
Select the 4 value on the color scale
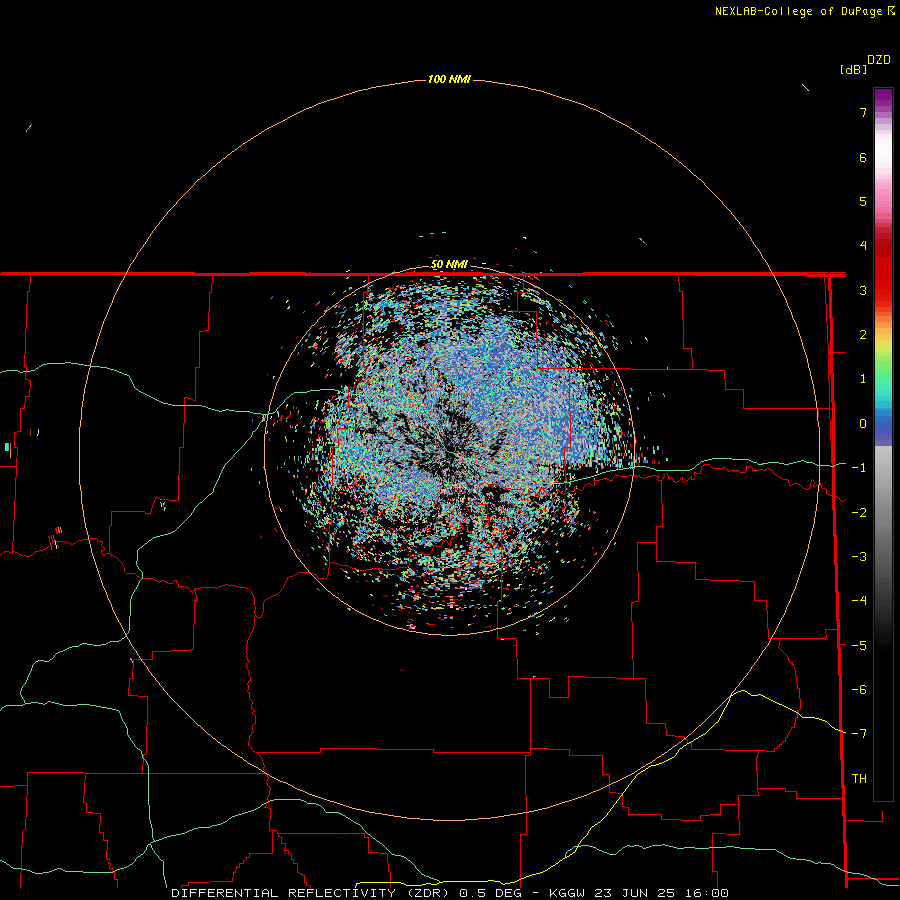coord(863,246)
